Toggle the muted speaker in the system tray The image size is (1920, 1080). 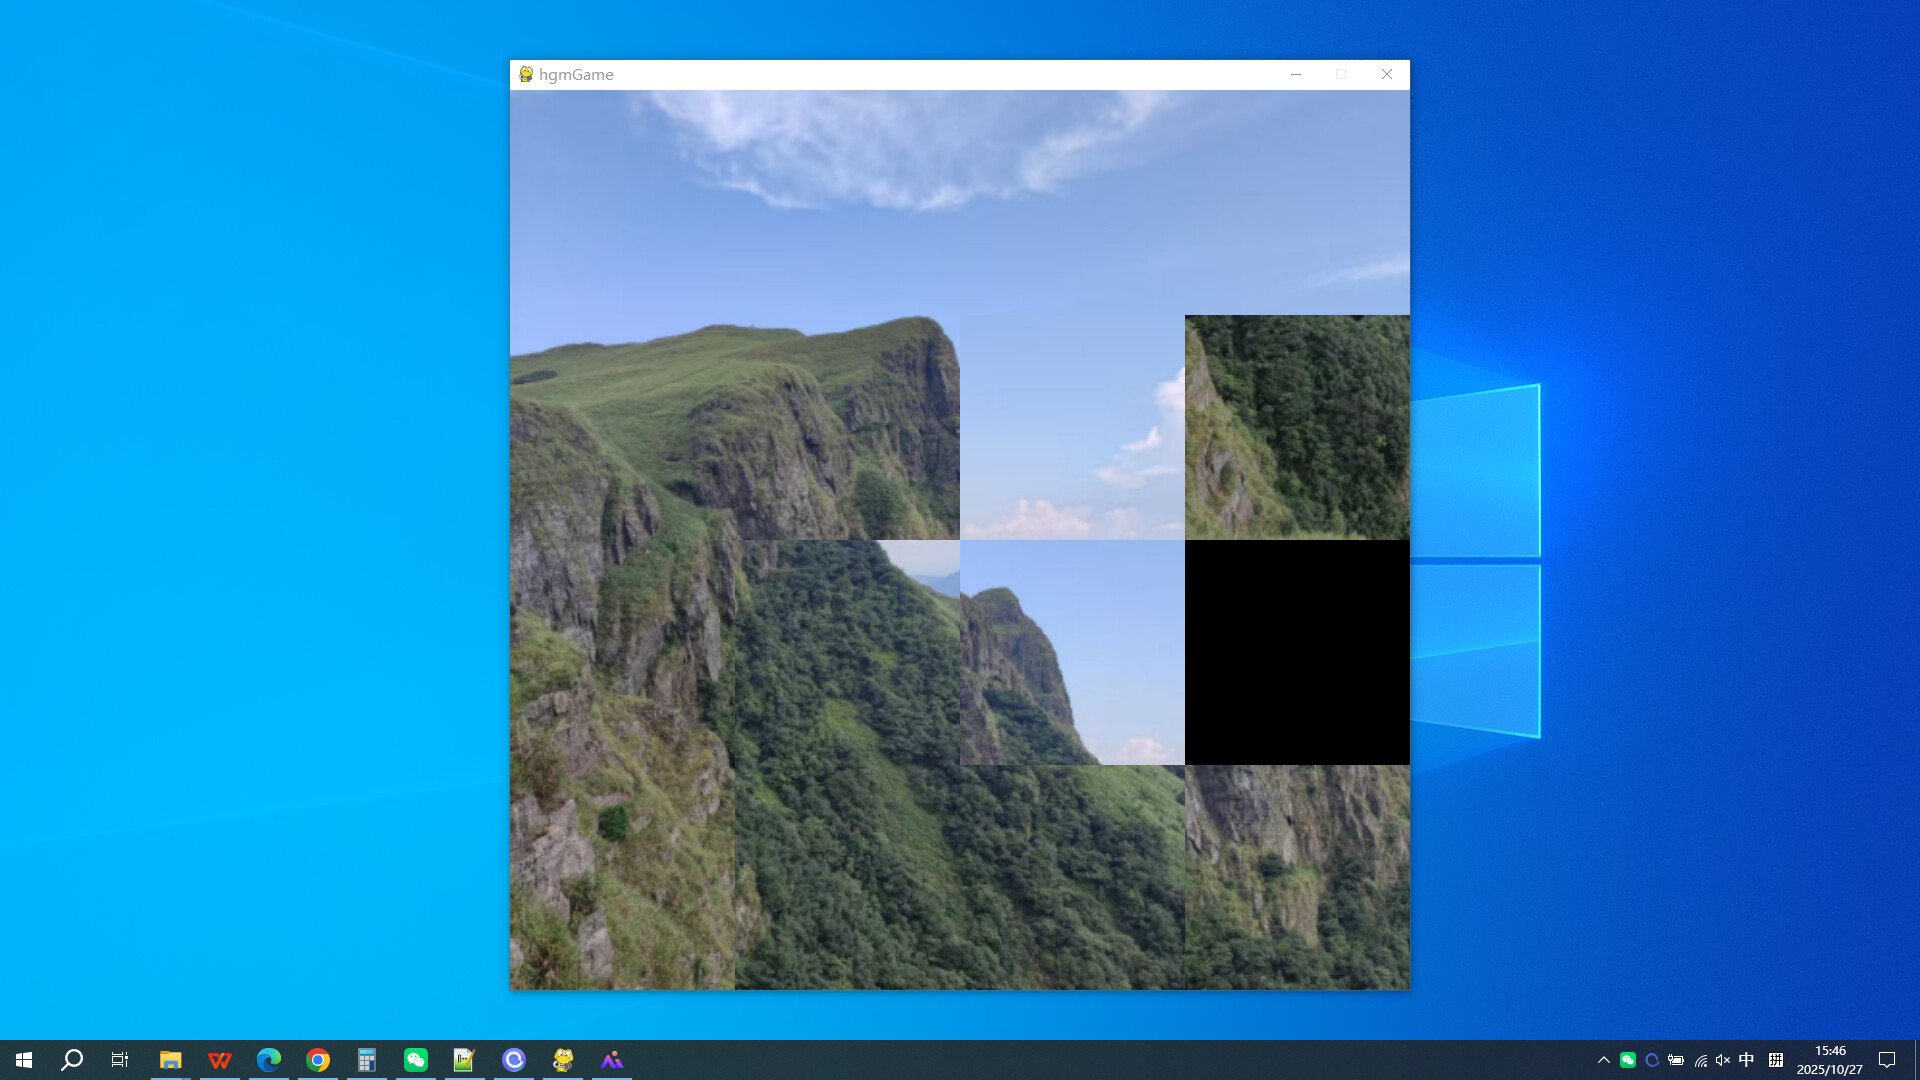coord(1721,1060)
